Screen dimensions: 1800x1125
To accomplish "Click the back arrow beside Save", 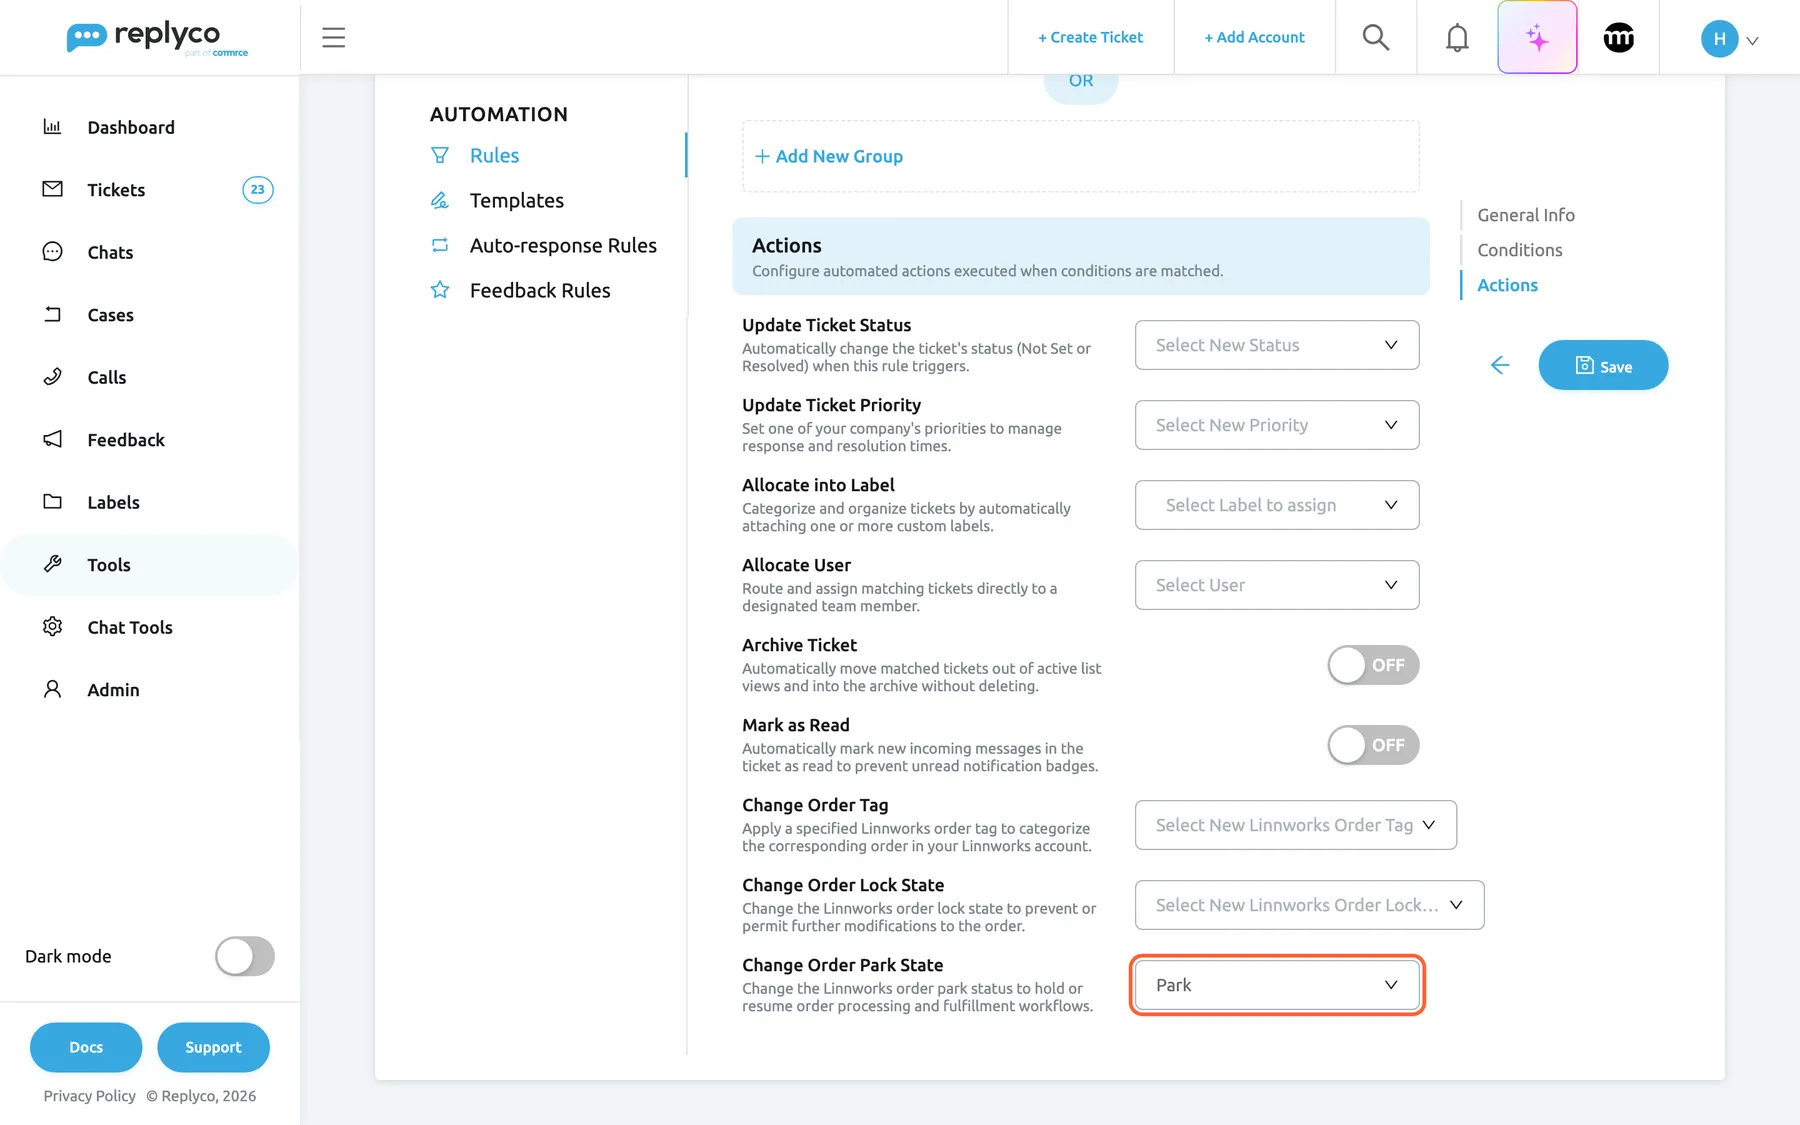I will [1499, 365].
